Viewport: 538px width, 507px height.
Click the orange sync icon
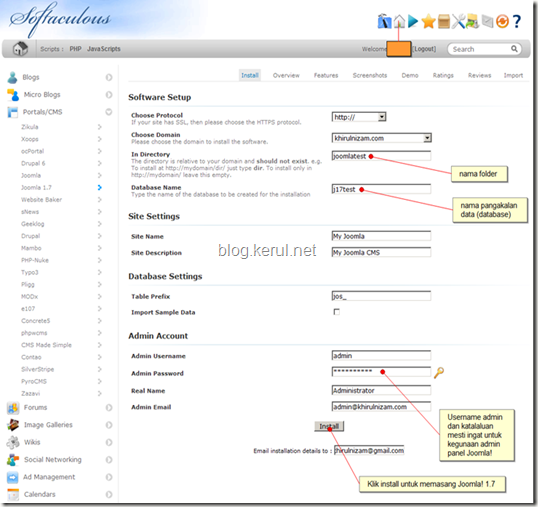click(x=502, y=22)
